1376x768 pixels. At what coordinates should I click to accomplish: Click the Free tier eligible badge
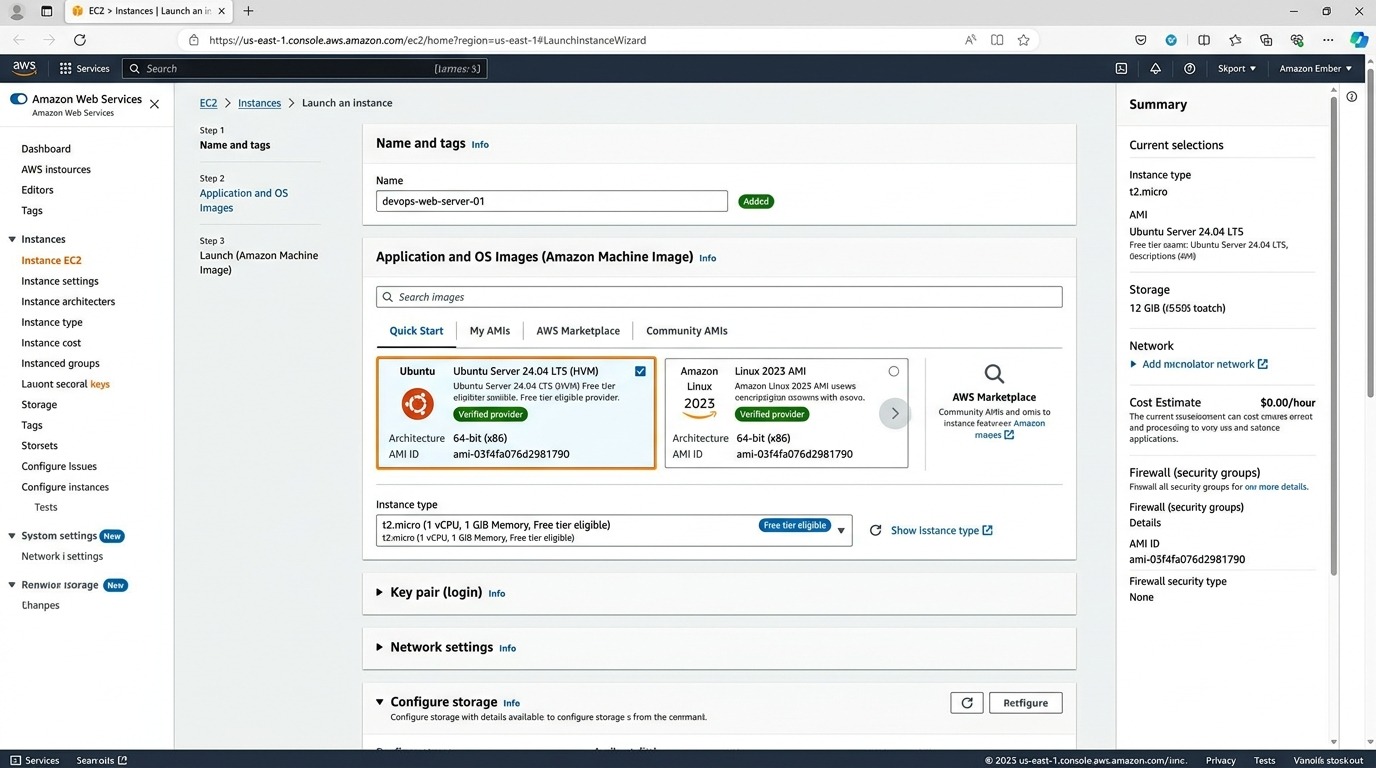pyautogui.click(x=795, y=525)
